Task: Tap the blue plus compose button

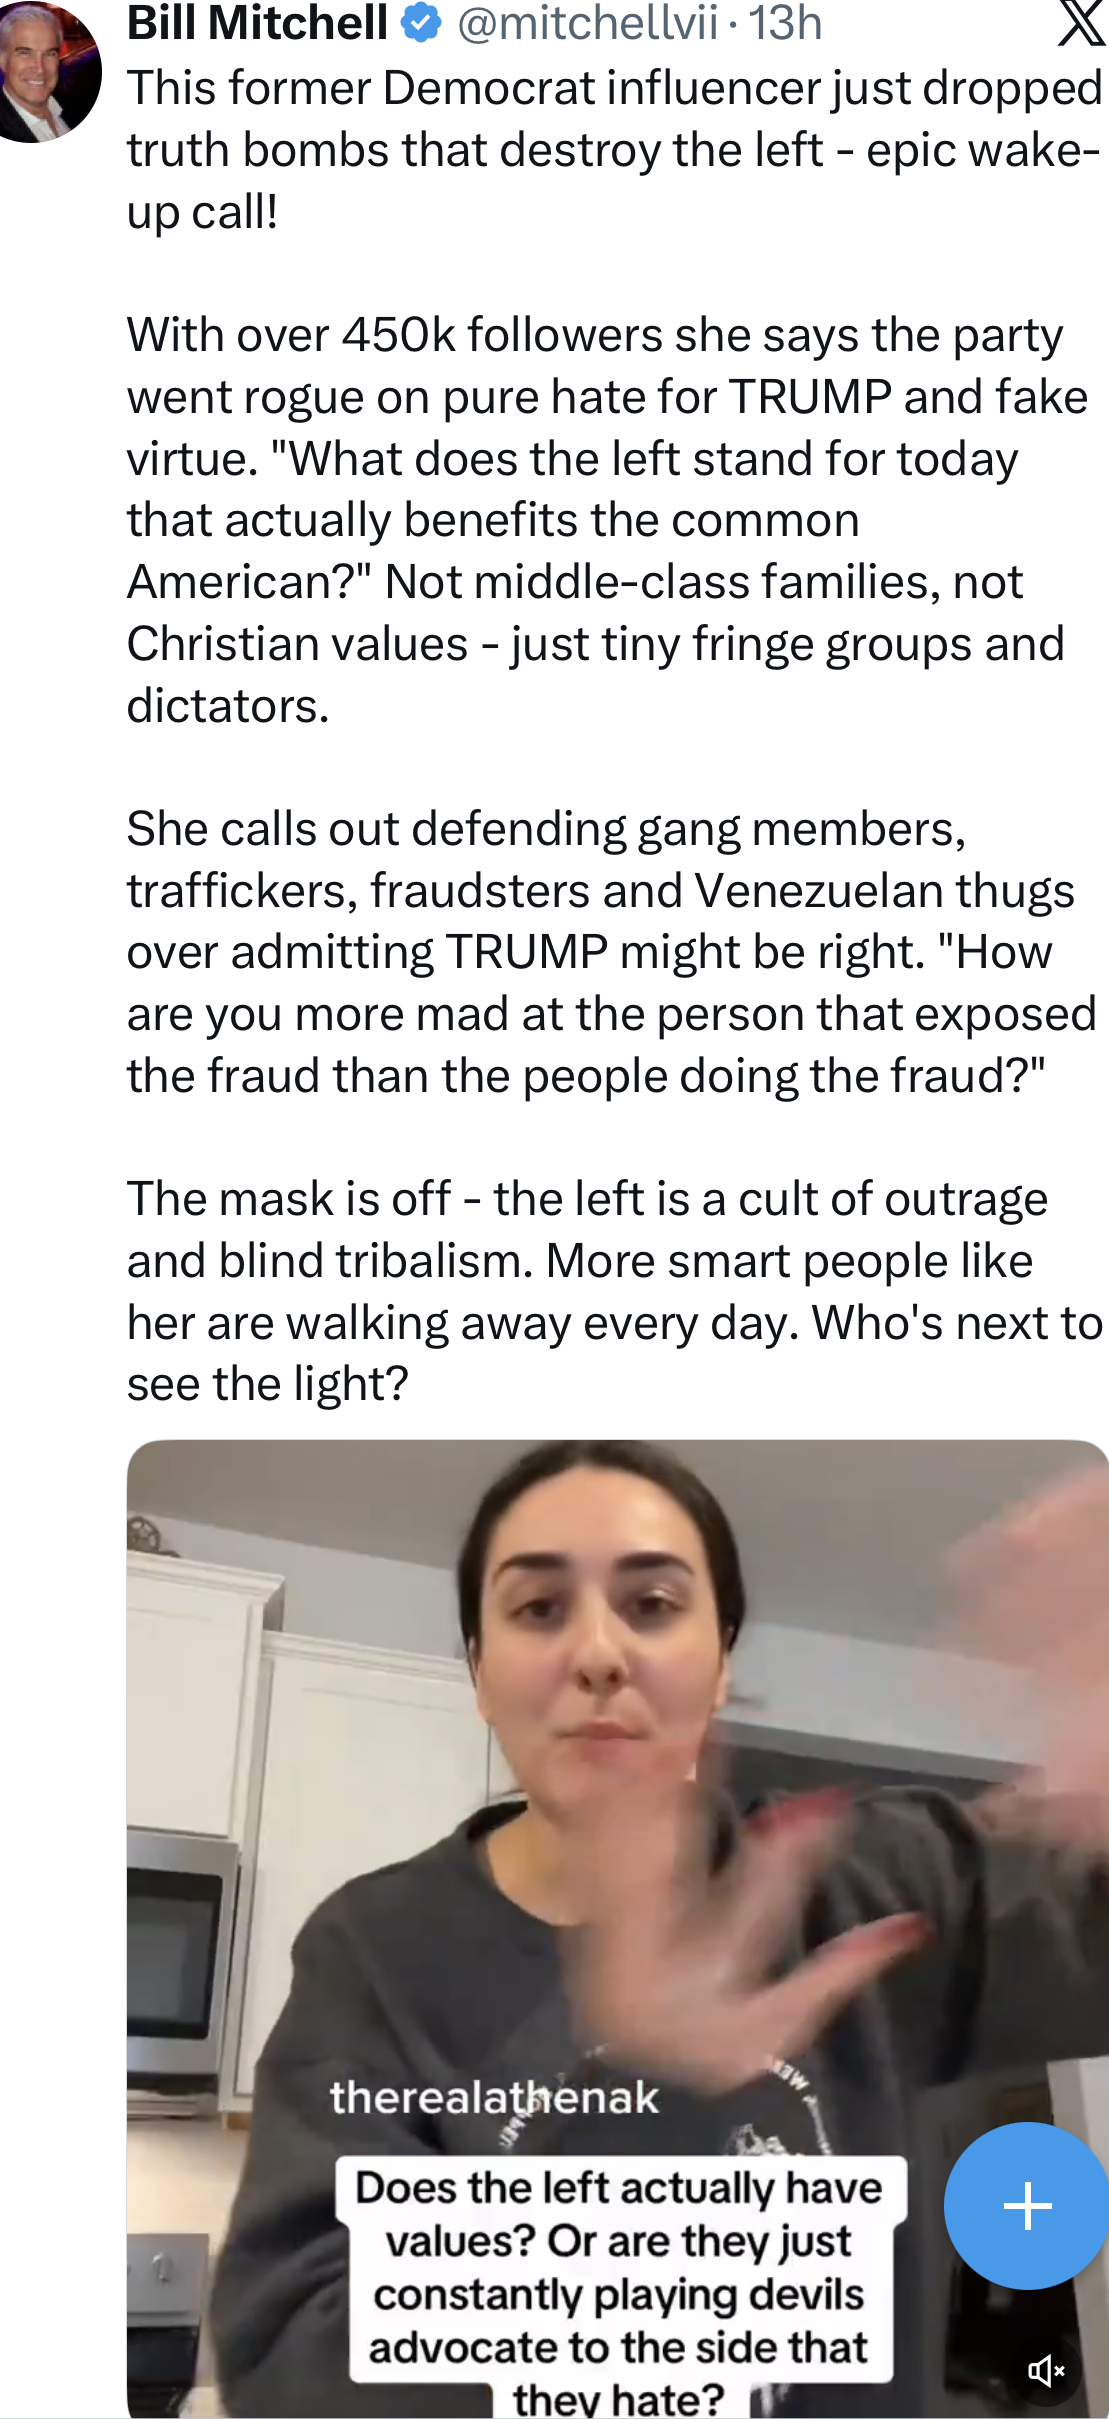Action: click(x=1027, y=2205)
